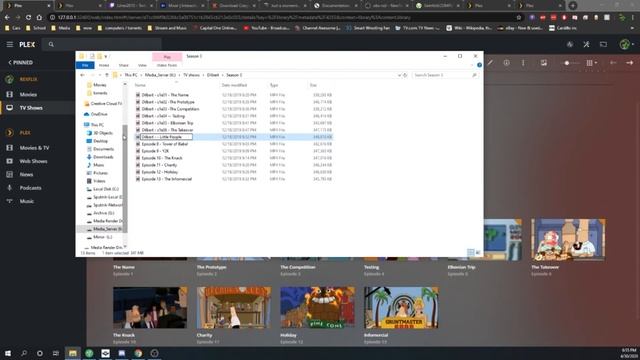Screen dimensions: 640x360
Task: Open the File tab in Explorer ribbon
Action: [x=85, y=65]
